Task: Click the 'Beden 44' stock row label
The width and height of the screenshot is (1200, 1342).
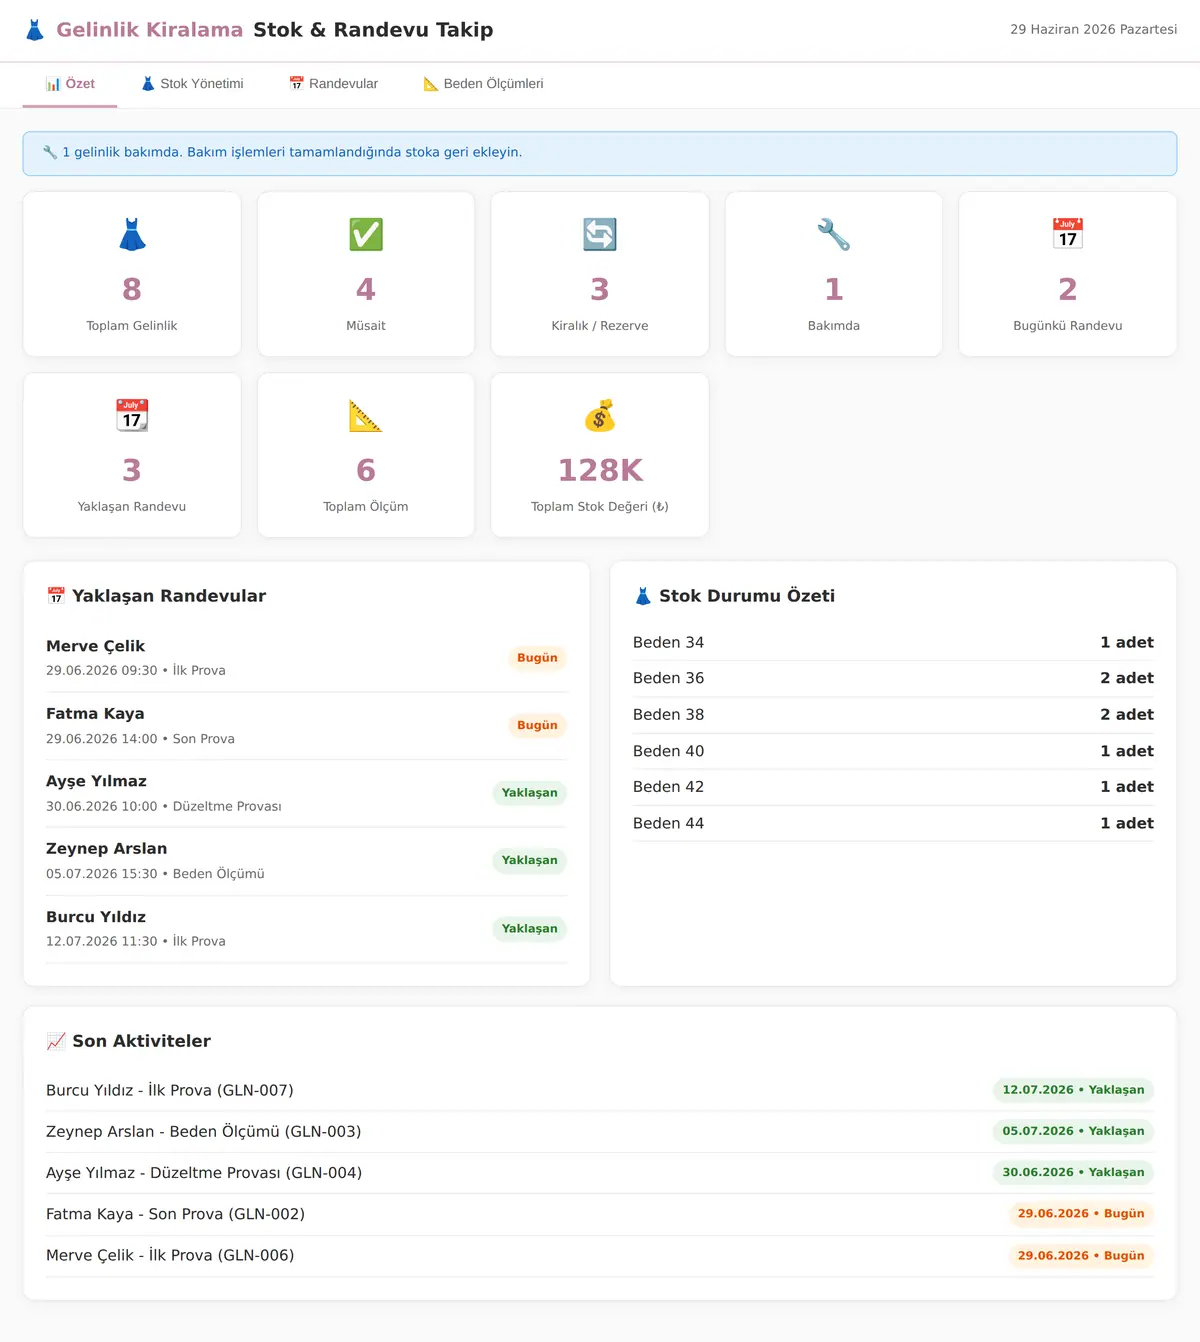Action: click(668, 823)
